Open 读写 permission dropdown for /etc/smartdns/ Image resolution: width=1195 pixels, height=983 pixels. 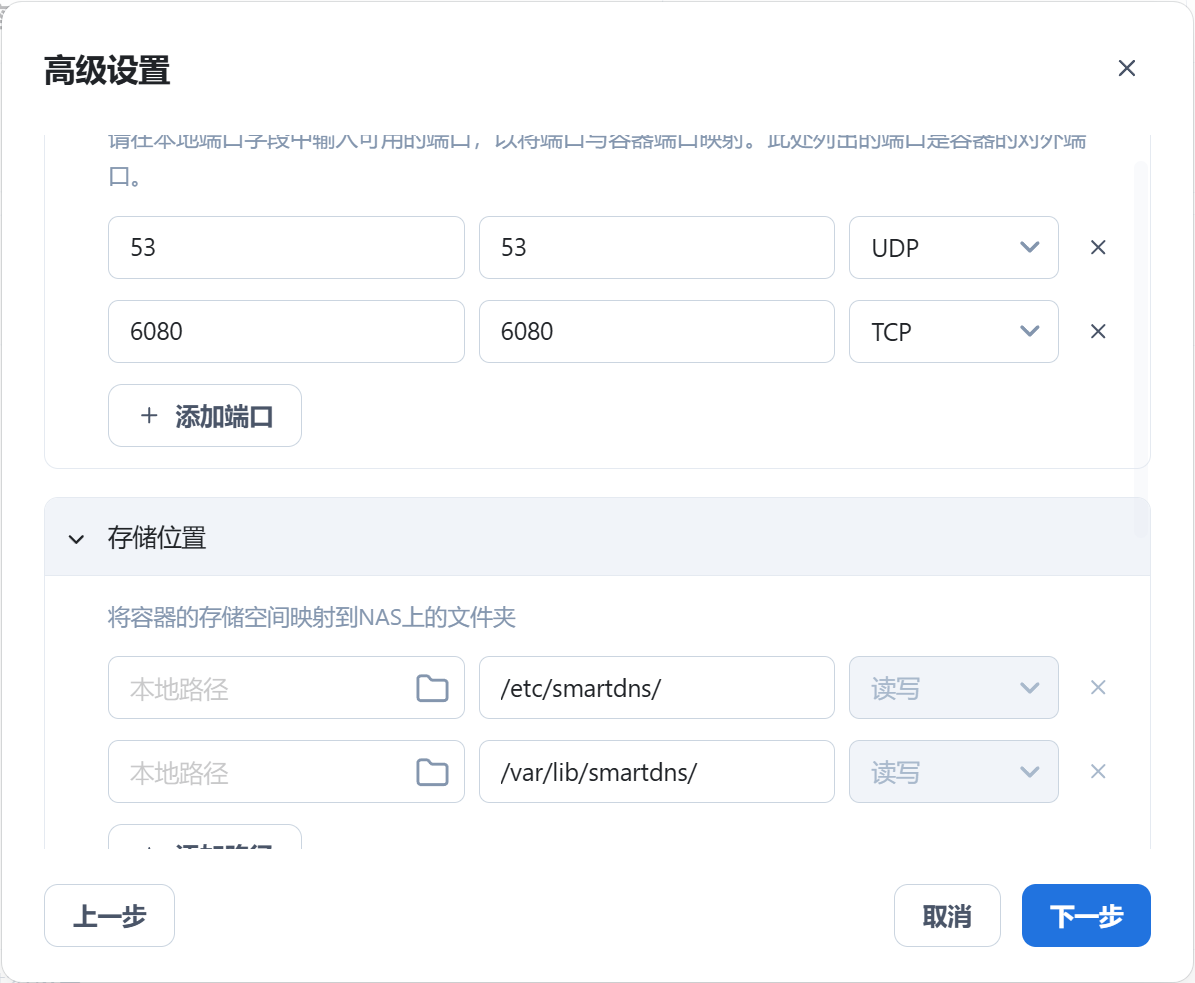coord(953,688)
